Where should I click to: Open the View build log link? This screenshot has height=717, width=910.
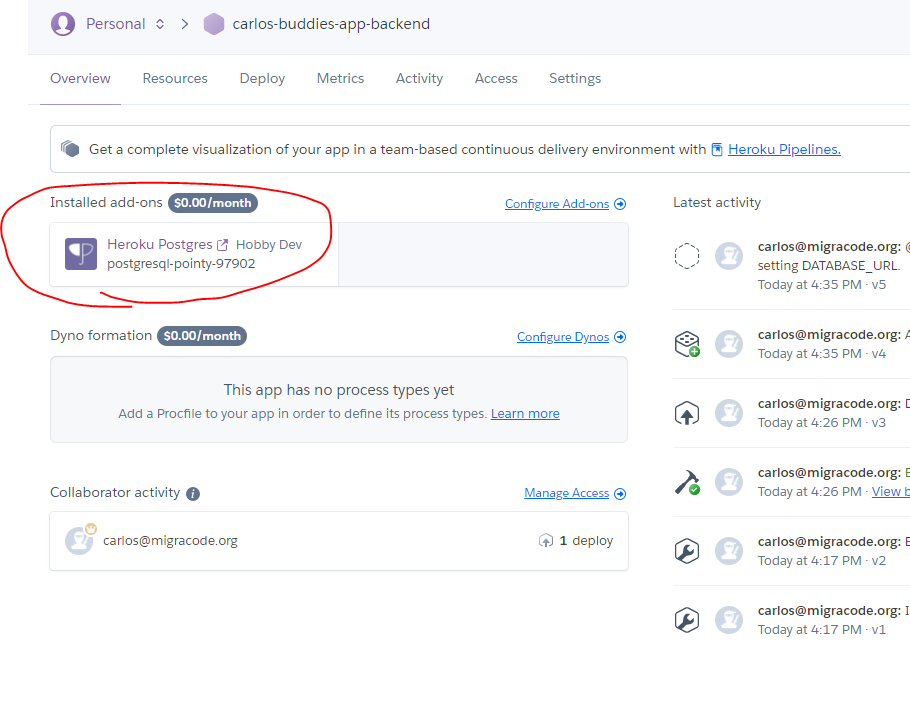point(890,491)
